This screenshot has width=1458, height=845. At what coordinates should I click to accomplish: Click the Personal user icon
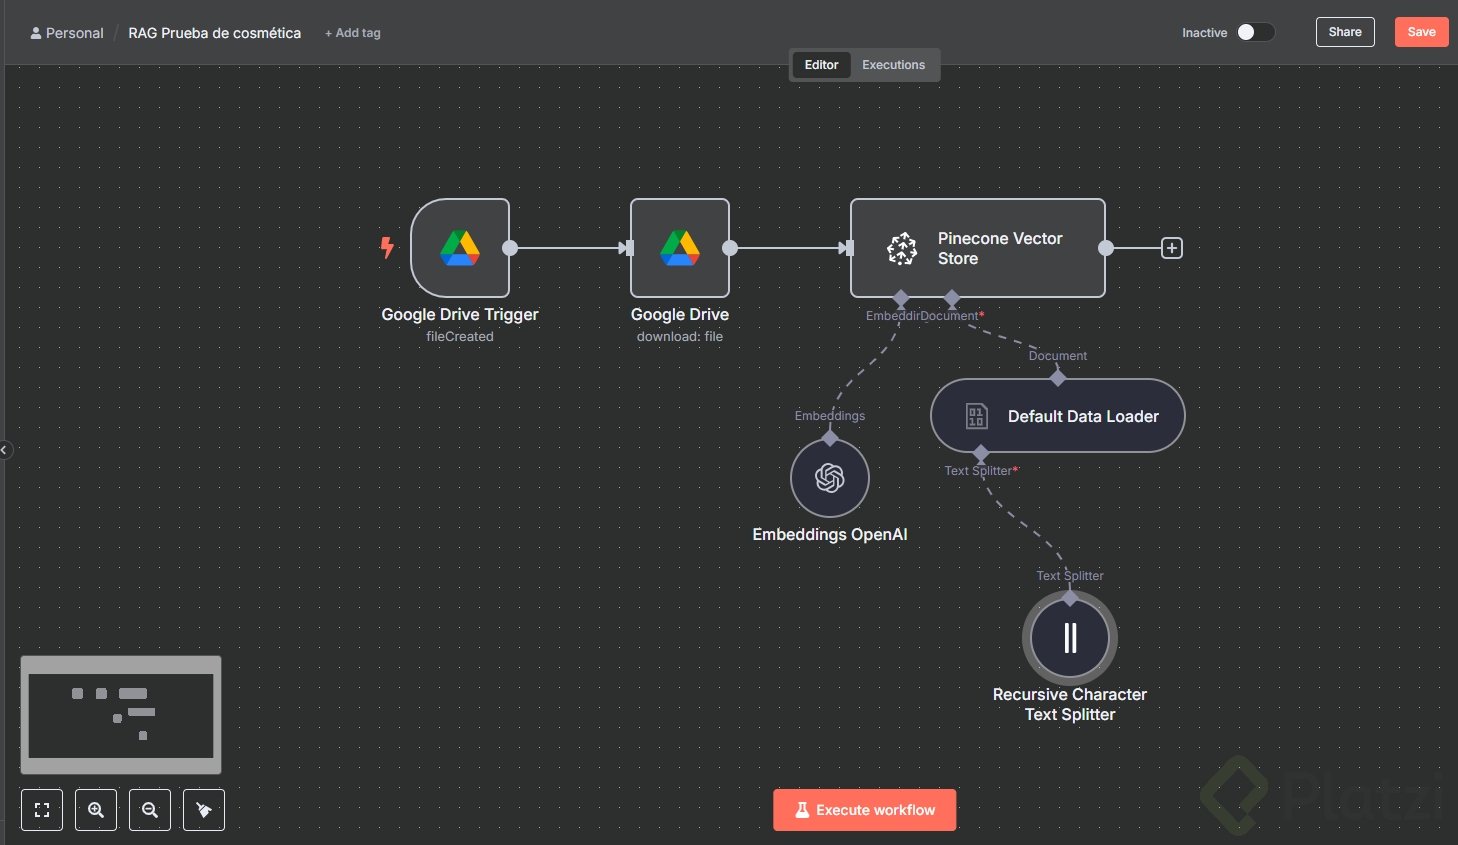(36, 33)
